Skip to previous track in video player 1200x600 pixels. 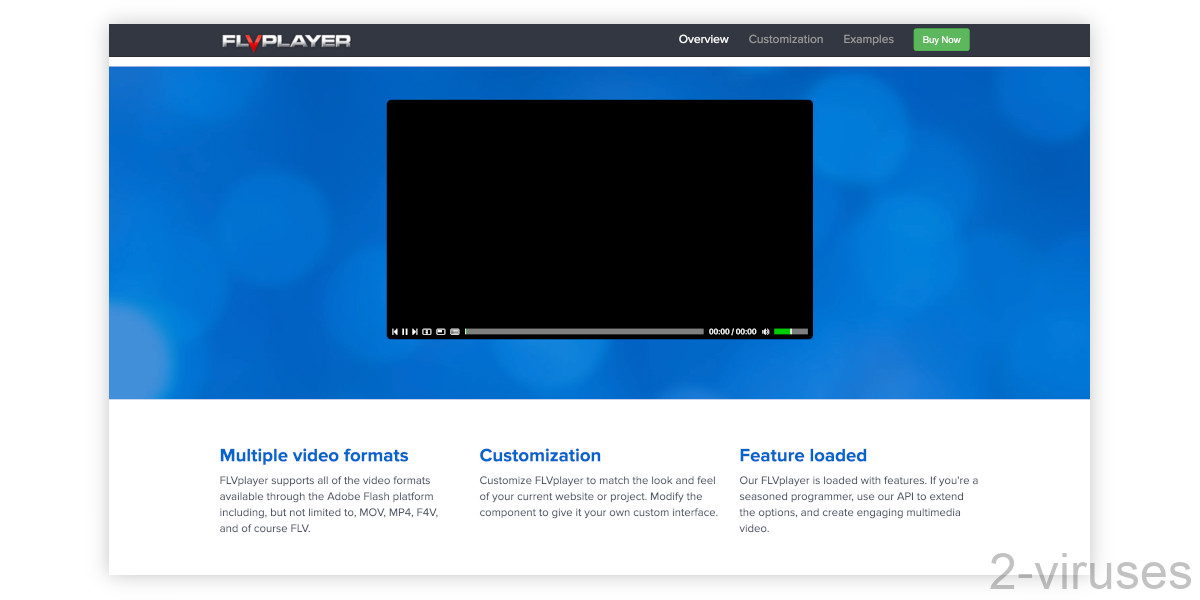pyautogui.click(x=395, y=332)
